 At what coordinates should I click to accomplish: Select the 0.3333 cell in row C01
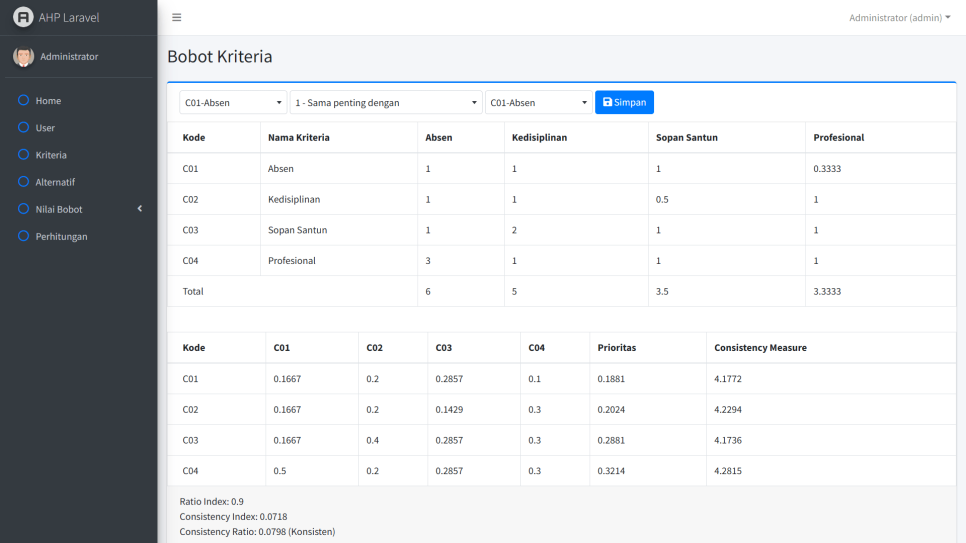(x=827, y=168)
